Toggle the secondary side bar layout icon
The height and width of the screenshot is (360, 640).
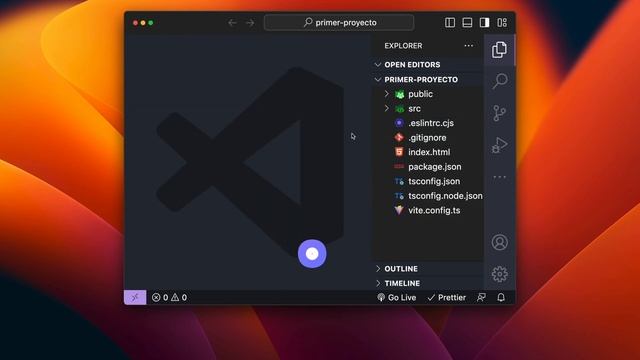point(484,22)
